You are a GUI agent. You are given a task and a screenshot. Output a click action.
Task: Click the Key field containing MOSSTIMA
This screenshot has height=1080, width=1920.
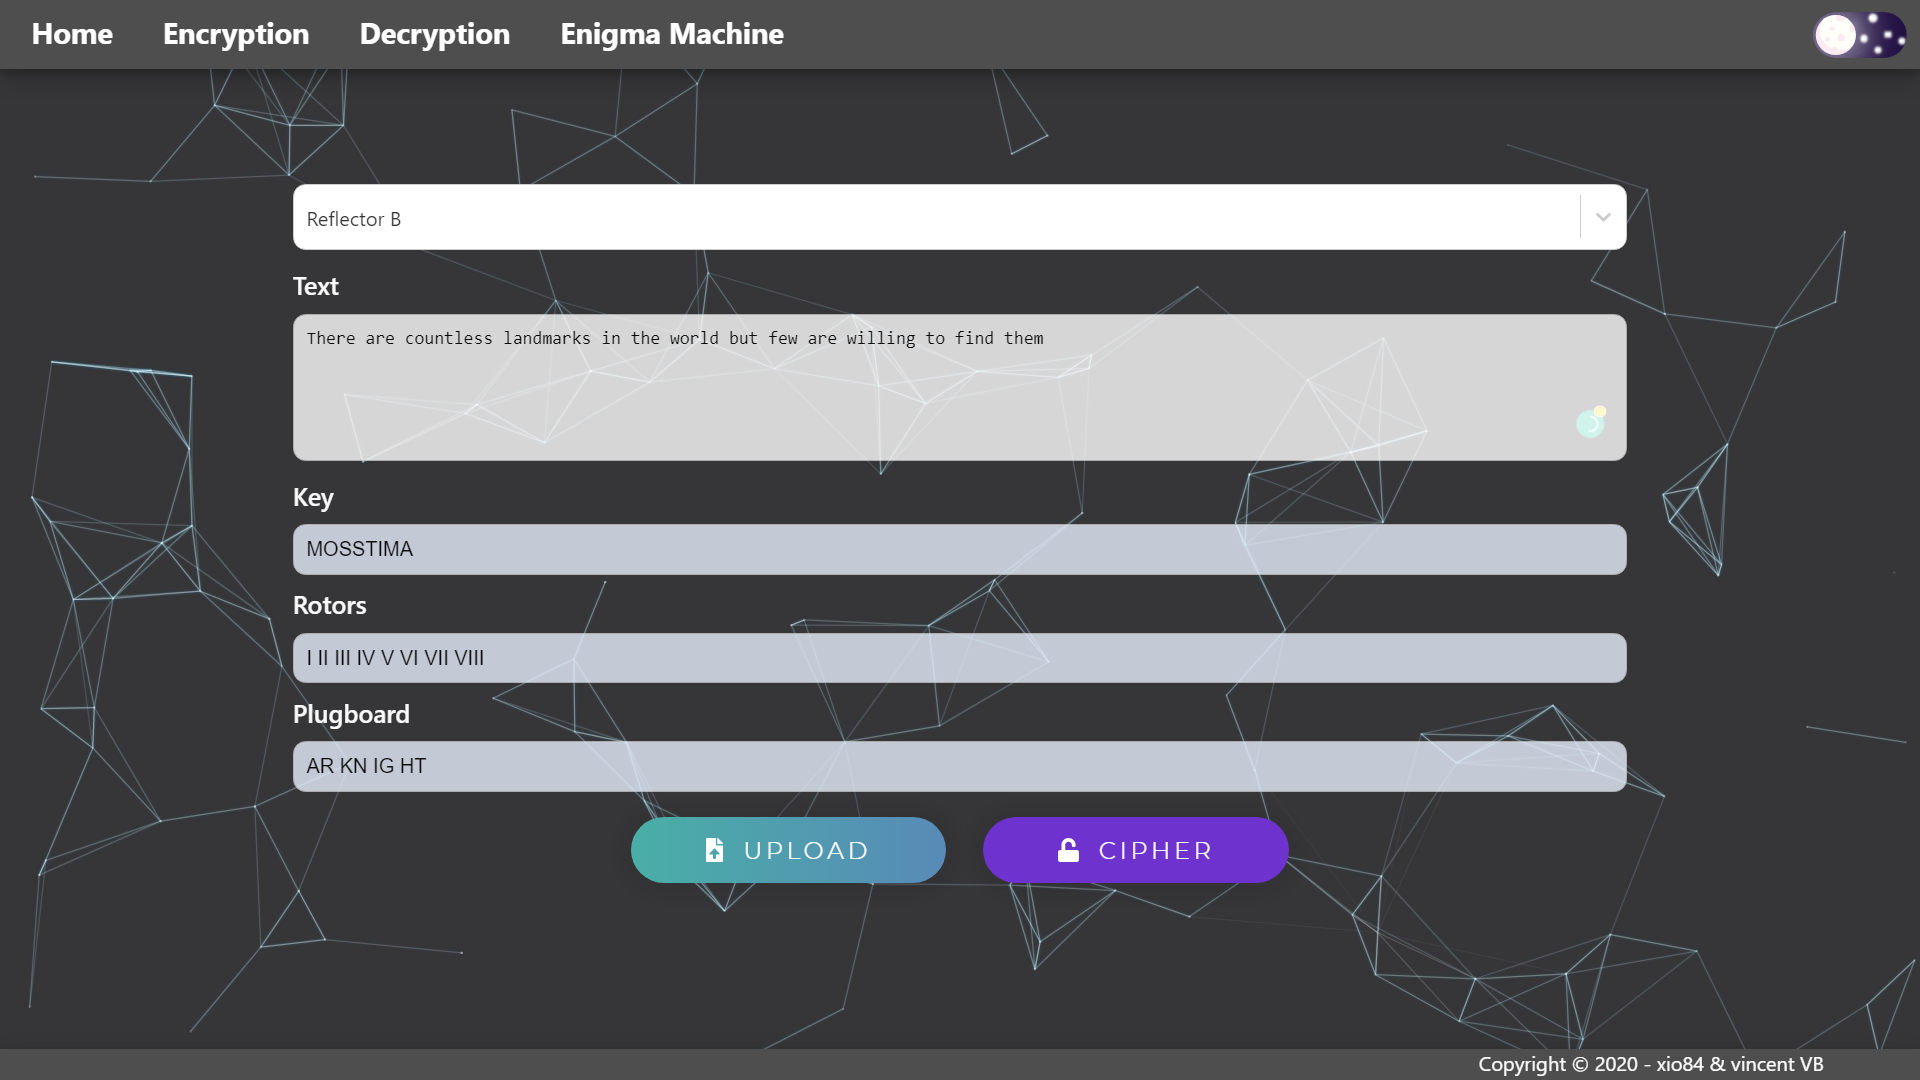pyautogui.click(x=958, y=549)
